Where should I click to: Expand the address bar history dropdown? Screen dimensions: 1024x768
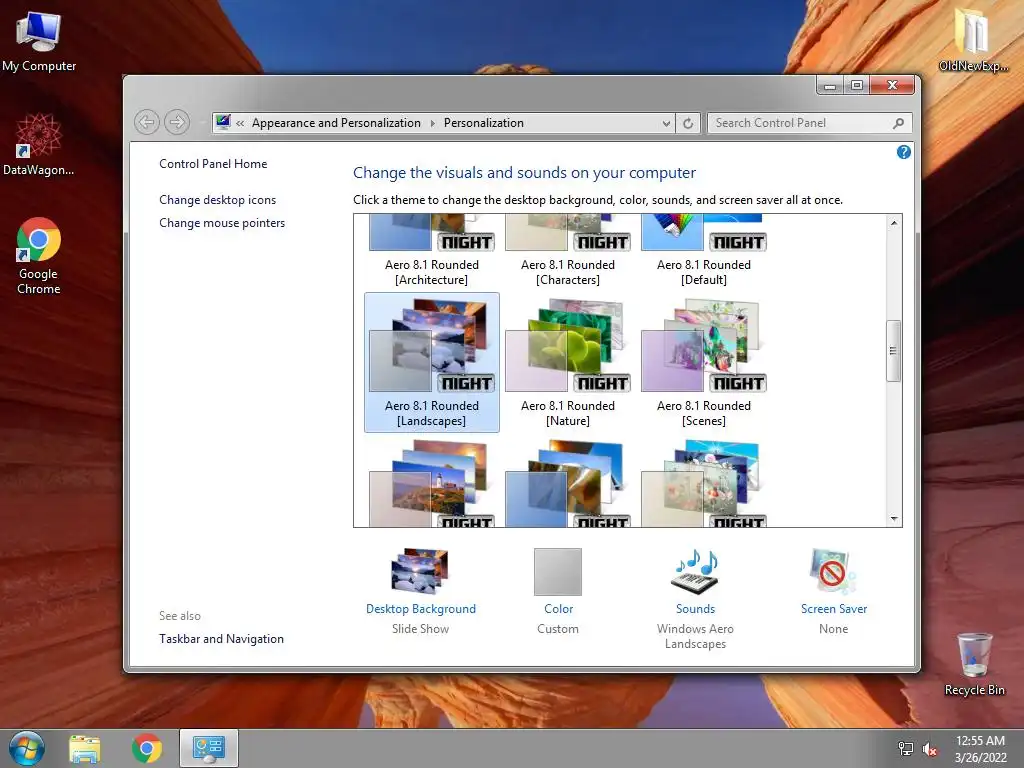click(x=665, y=123)
